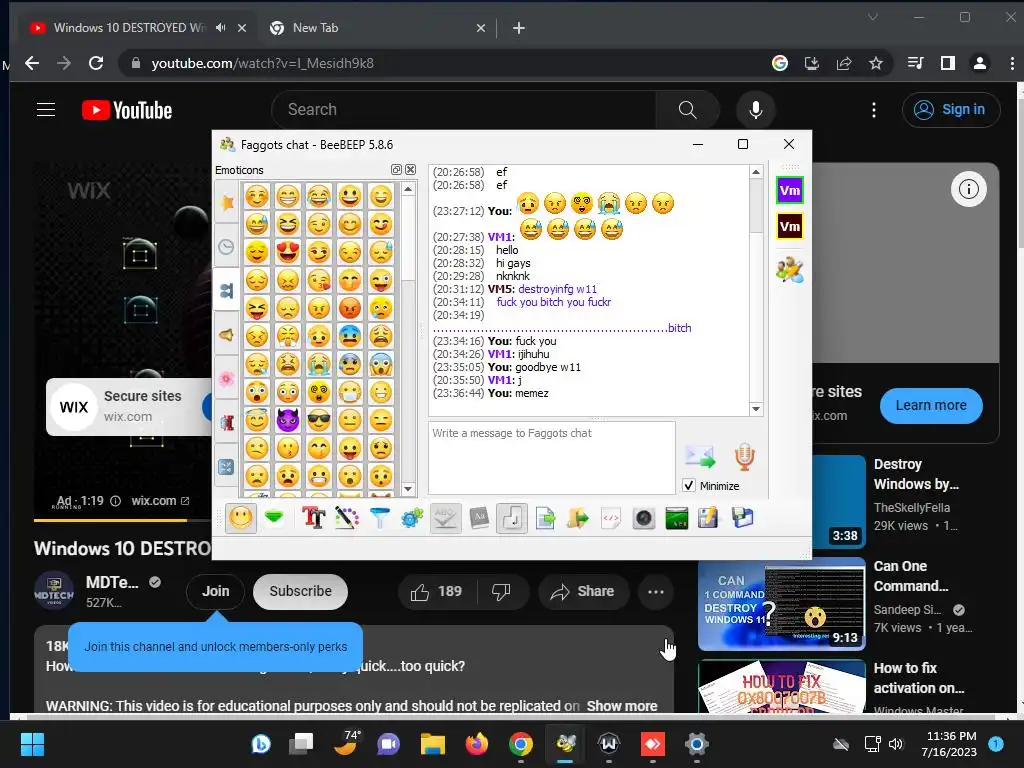Insert the red angry face emoji

click(350, 308)
